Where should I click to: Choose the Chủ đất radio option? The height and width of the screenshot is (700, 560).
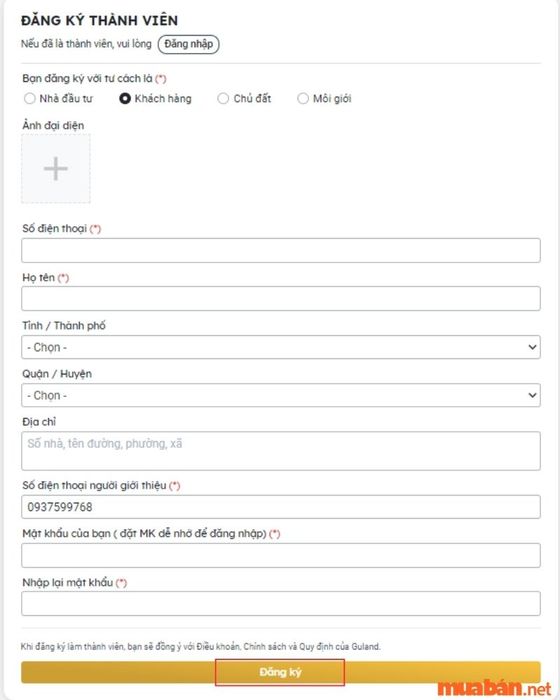point(223,99)
